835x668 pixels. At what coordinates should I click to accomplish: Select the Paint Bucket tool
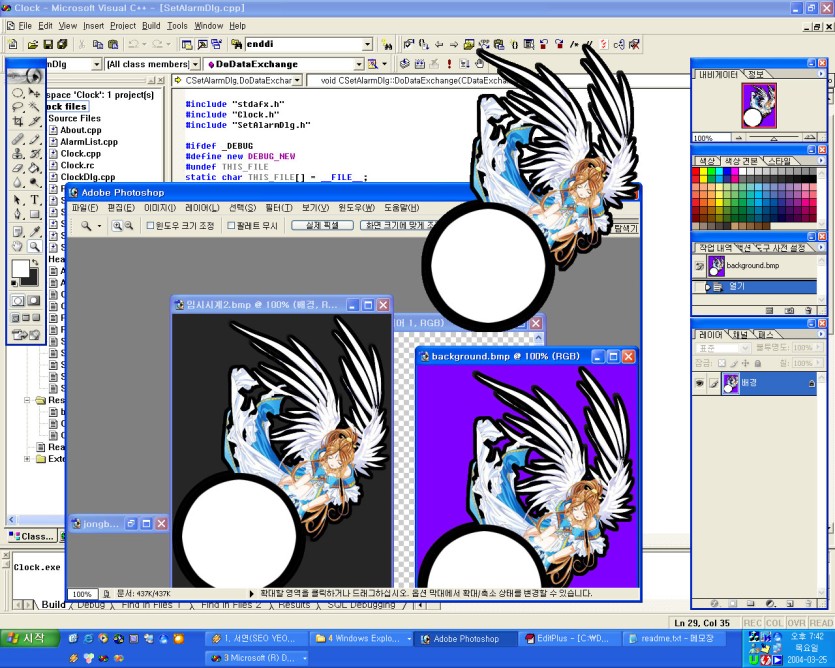coord(35,168)
